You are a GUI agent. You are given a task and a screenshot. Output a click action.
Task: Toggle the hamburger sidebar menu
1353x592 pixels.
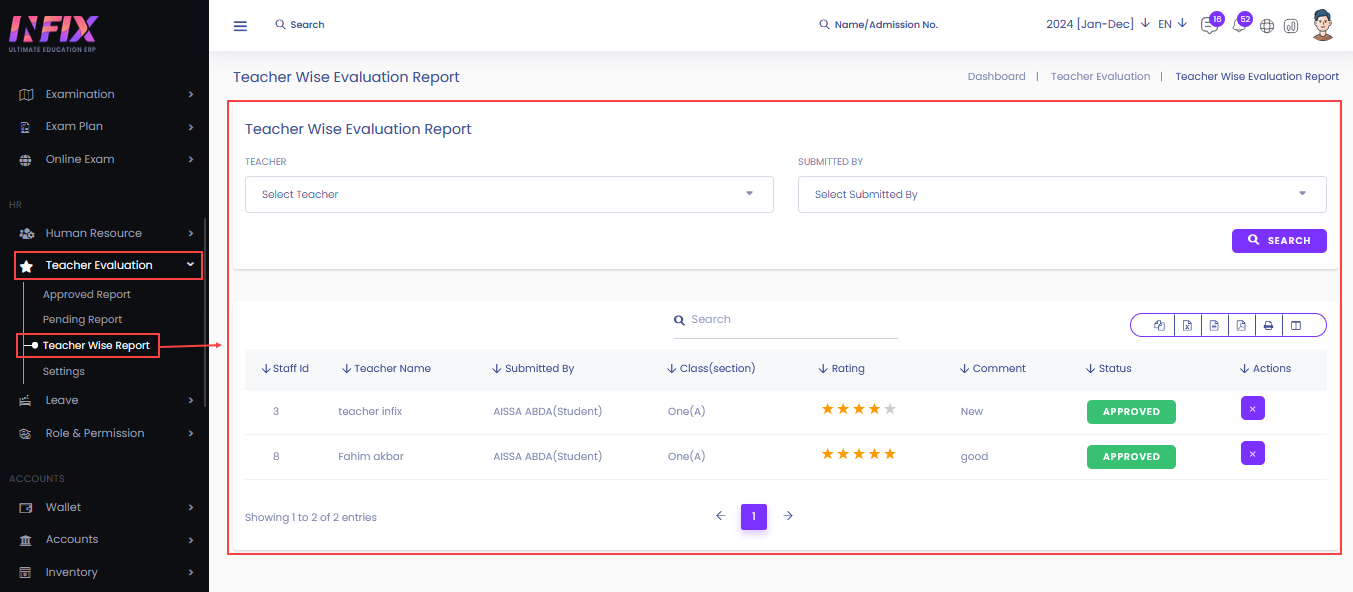240,25
